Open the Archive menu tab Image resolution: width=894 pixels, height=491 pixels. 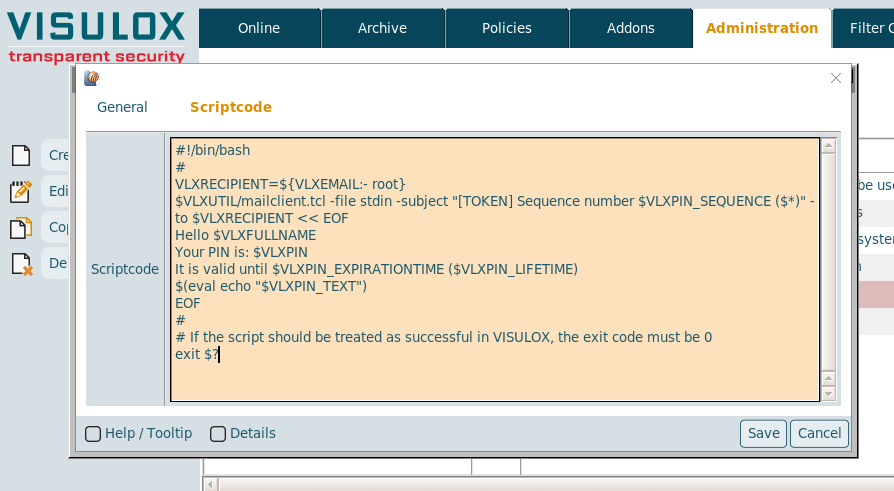tap(383, 28)
